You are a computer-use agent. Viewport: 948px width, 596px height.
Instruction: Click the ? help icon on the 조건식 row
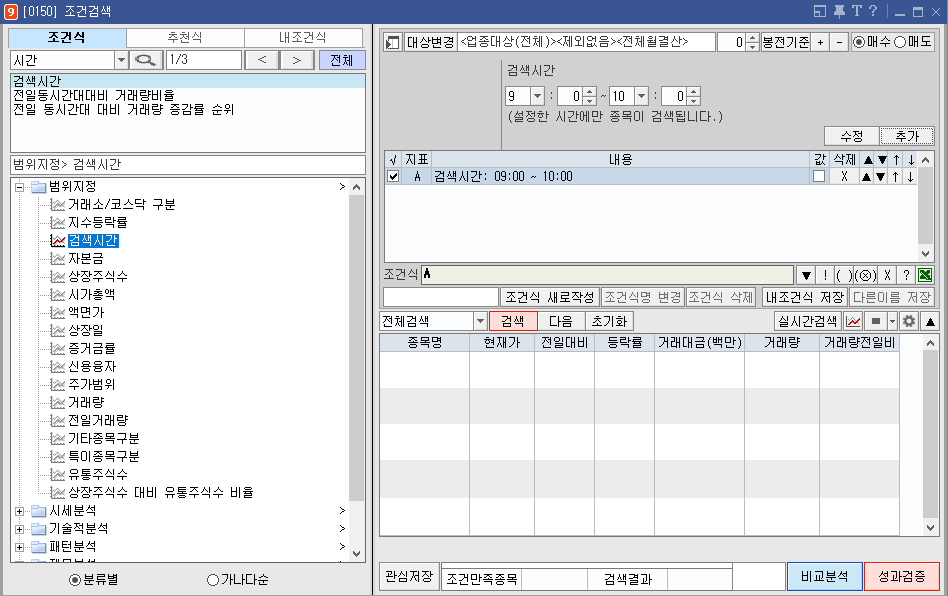[906, 274]
